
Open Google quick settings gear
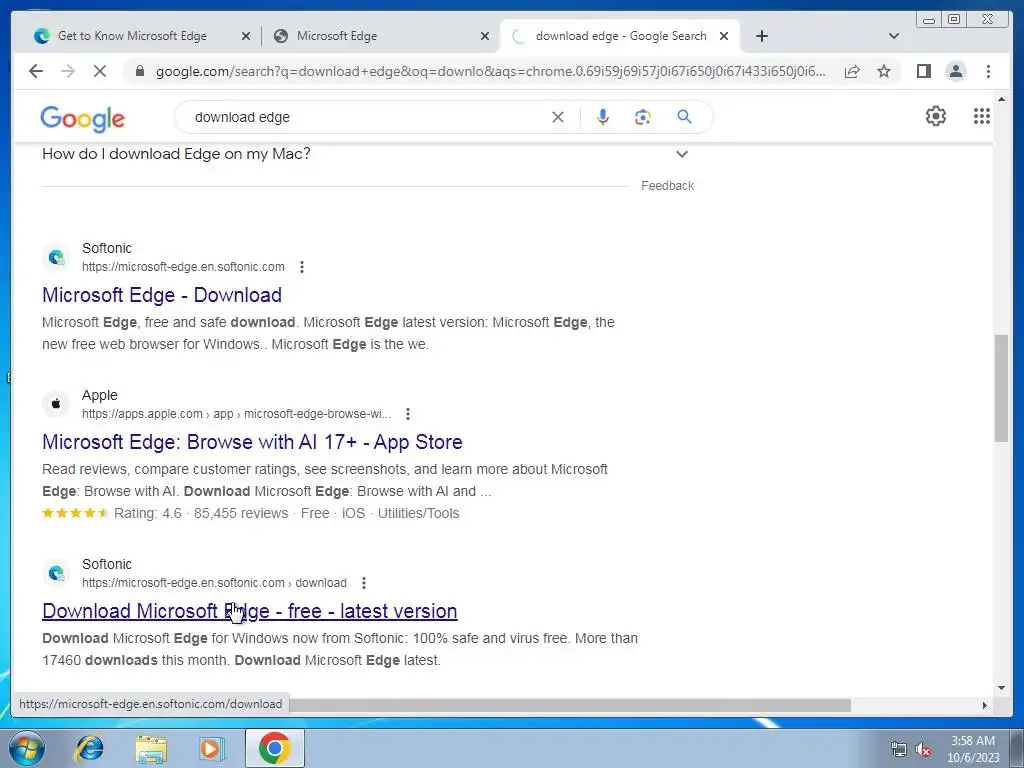[x=936, y=116]
